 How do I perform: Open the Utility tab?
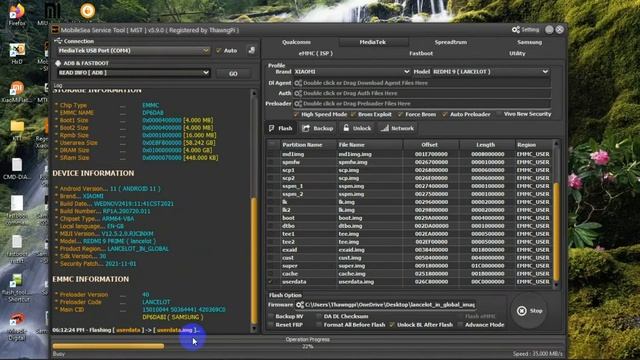tap(517, 53)
